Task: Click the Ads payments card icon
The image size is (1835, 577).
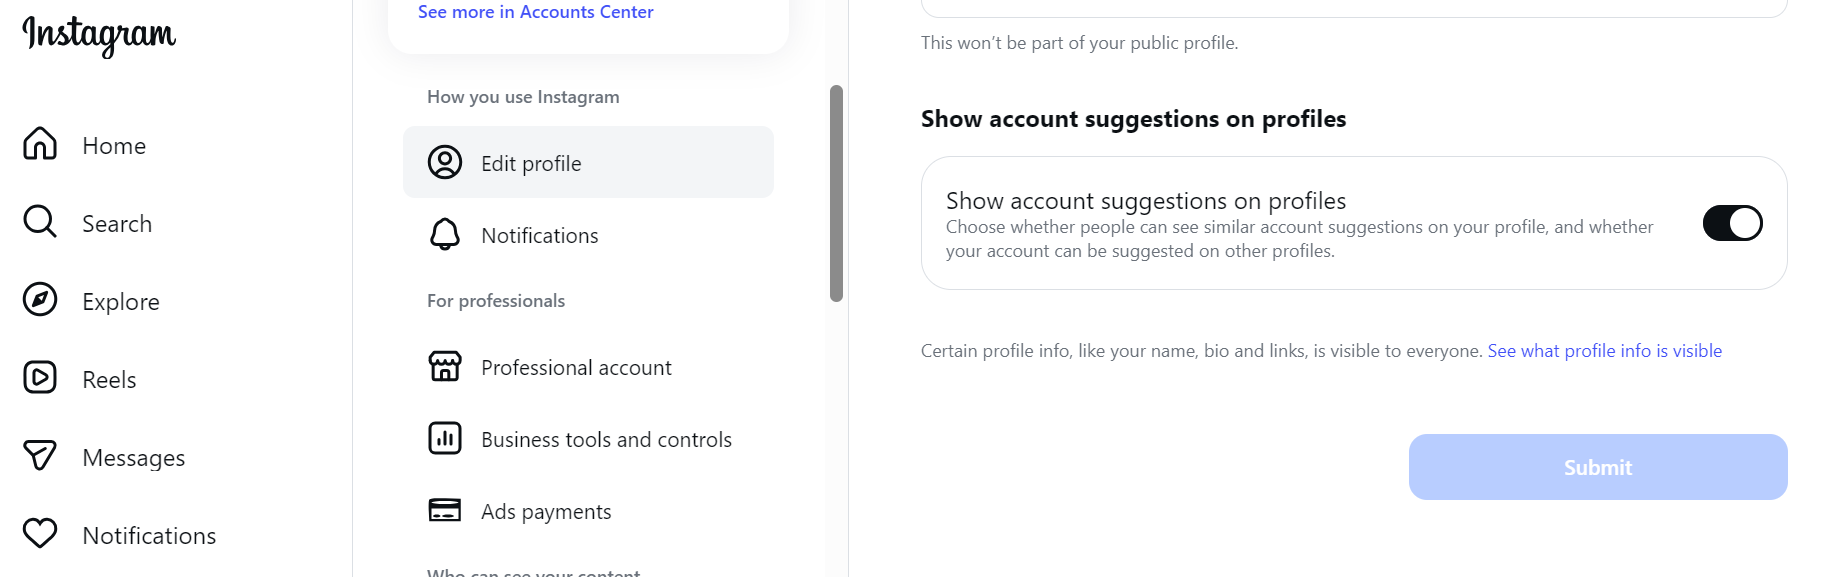Action: [446, 510]
